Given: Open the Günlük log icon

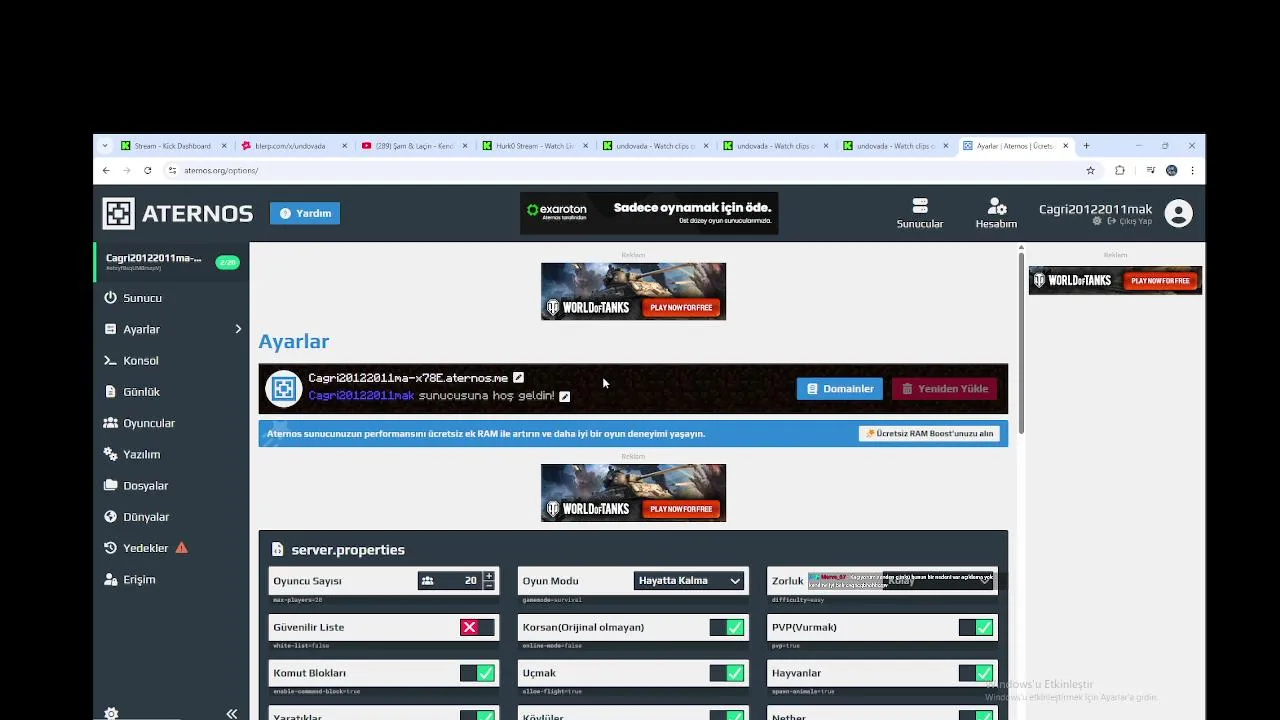Looking at the screenshot, I should click(111, 392).
